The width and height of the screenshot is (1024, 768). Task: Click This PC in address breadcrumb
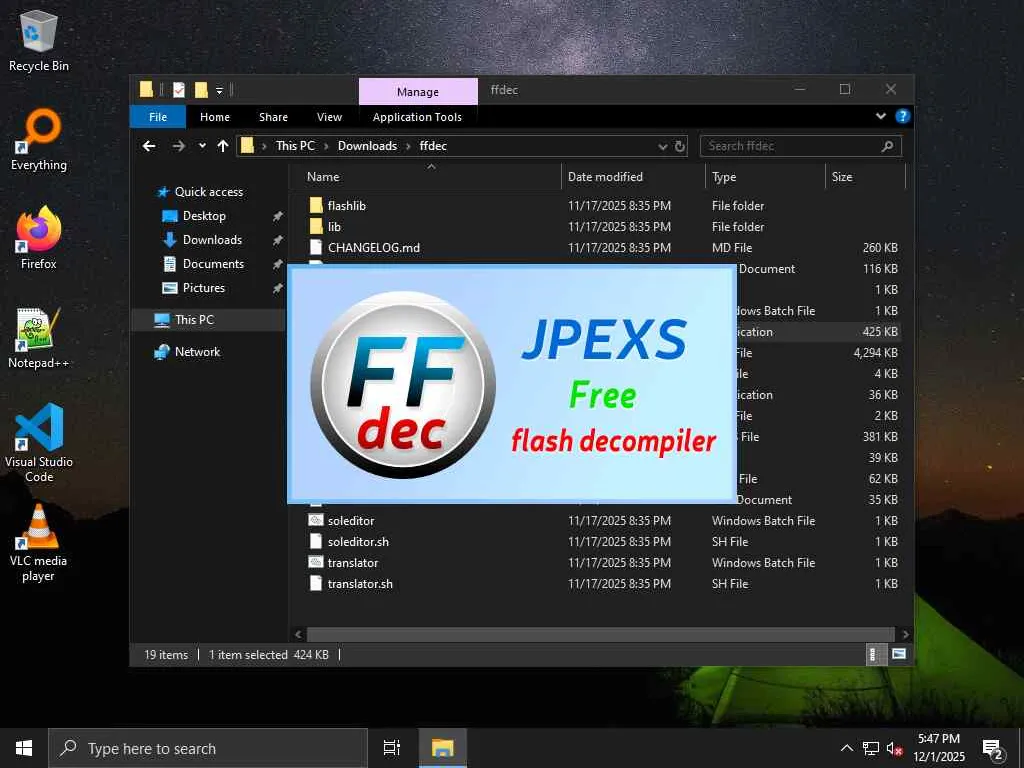[x=295, y=146]
